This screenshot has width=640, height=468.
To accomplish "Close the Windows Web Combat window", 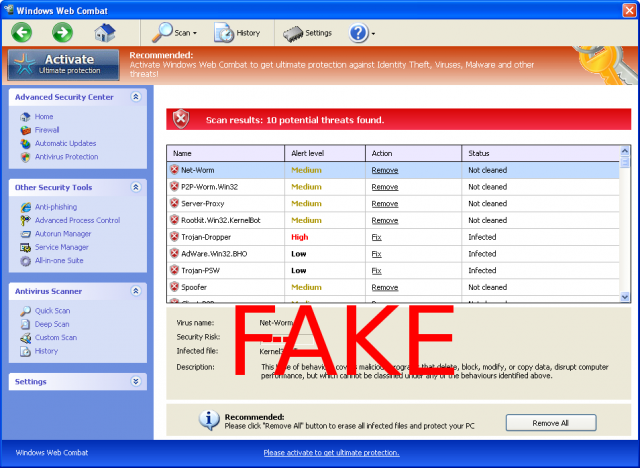I will 629,10.
